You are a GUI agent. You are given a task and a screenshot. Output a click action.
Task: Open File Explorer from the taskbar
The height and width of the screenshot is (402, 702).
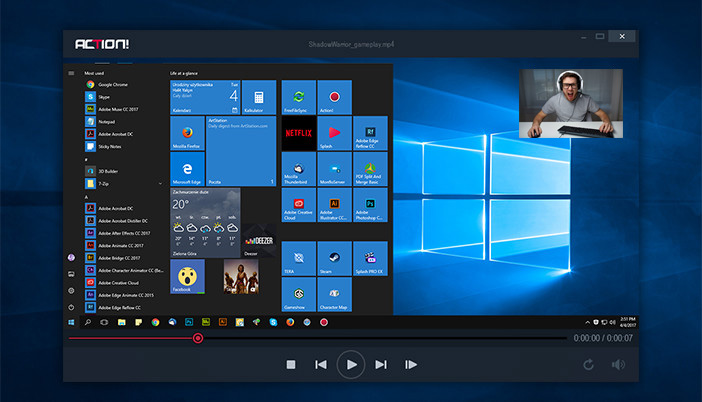coord(121,322)
